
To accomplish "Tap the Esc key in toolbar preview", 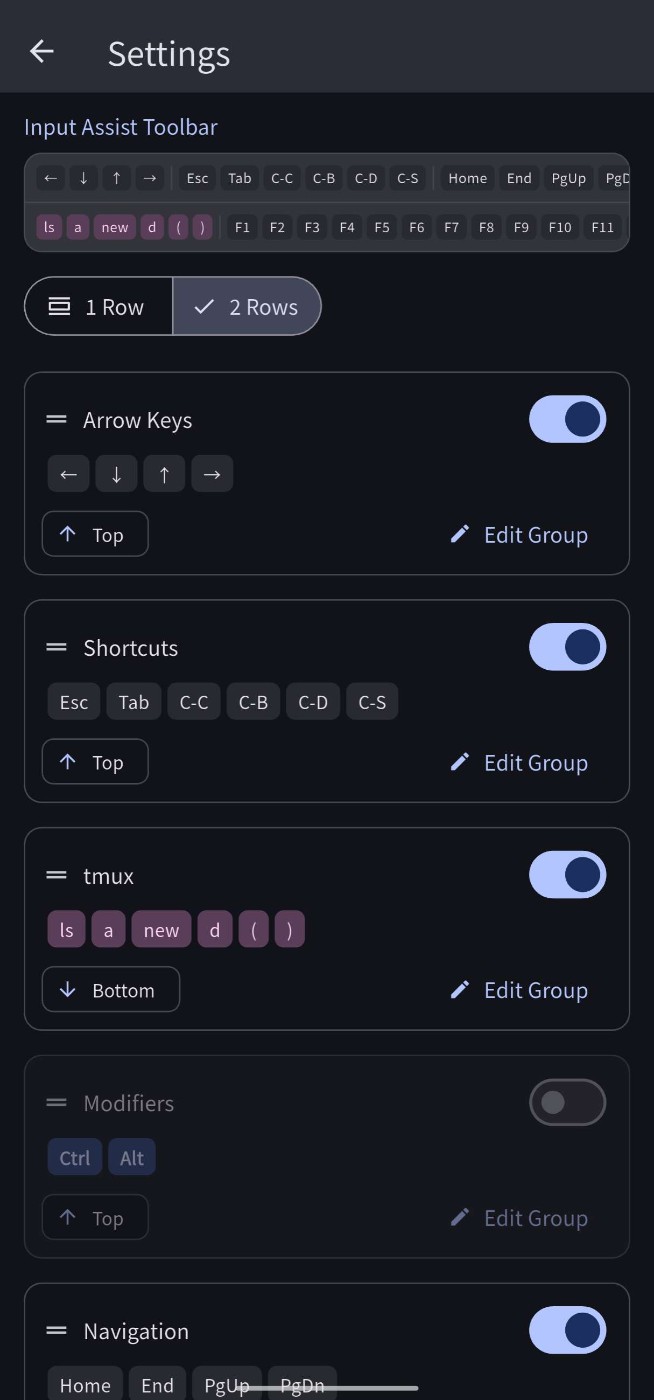I will (197, 178).
